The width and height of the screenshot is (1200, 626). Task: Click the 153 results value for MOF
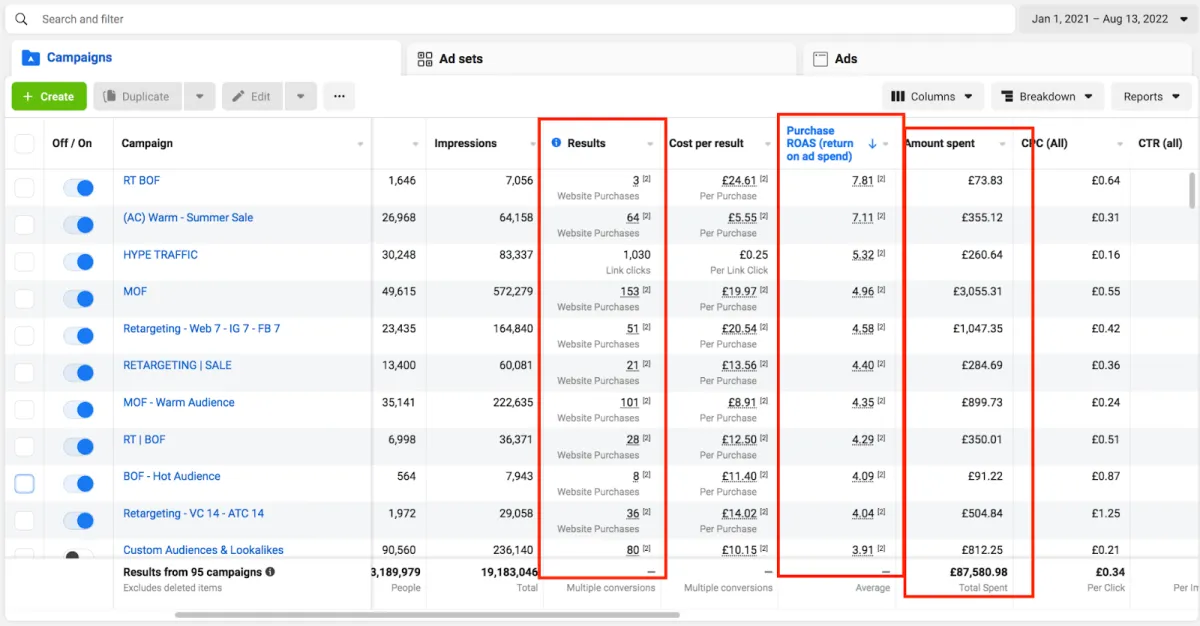tap(629, 291)
